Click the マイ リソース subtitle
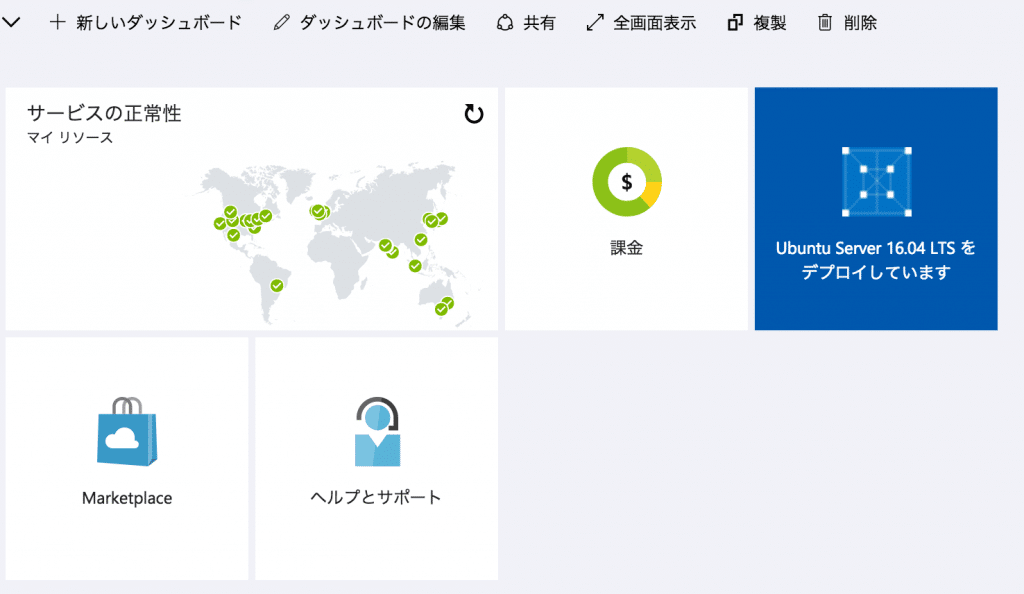The image size is (1024, 594). pos(70,137)
